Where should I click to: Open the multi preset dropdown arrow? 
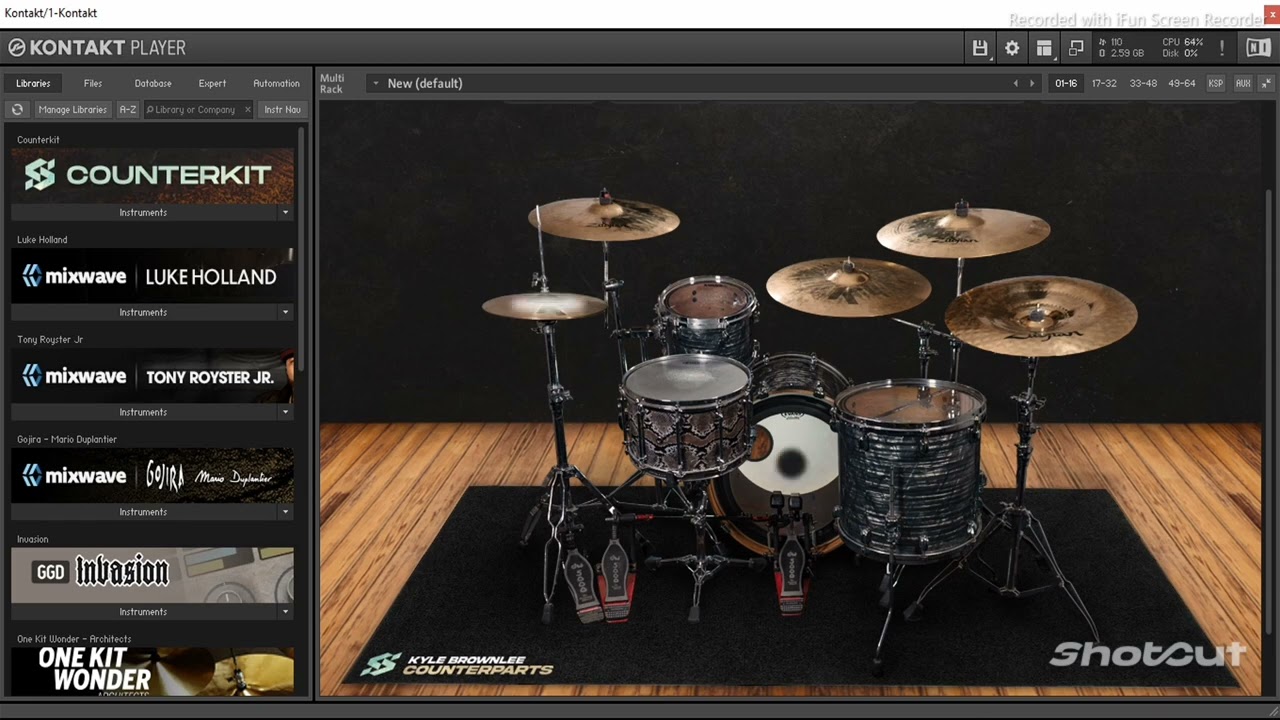pyautogui.click(x=376, y=83)
